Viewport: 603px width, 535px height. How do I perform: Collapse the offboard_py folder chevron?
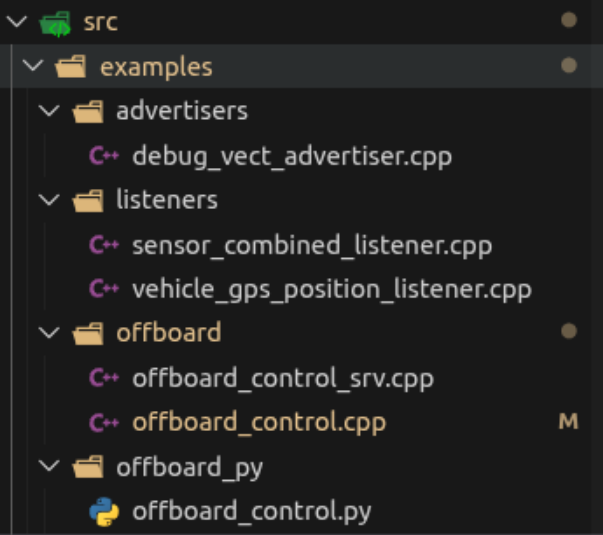[49, 466]
